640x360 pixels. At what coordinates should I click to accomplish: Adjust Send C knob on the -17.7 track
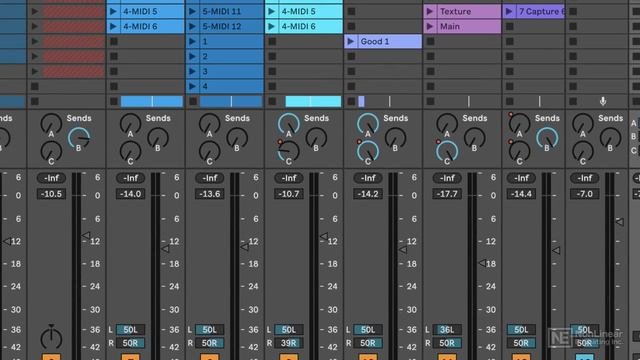tap(447, 151)
